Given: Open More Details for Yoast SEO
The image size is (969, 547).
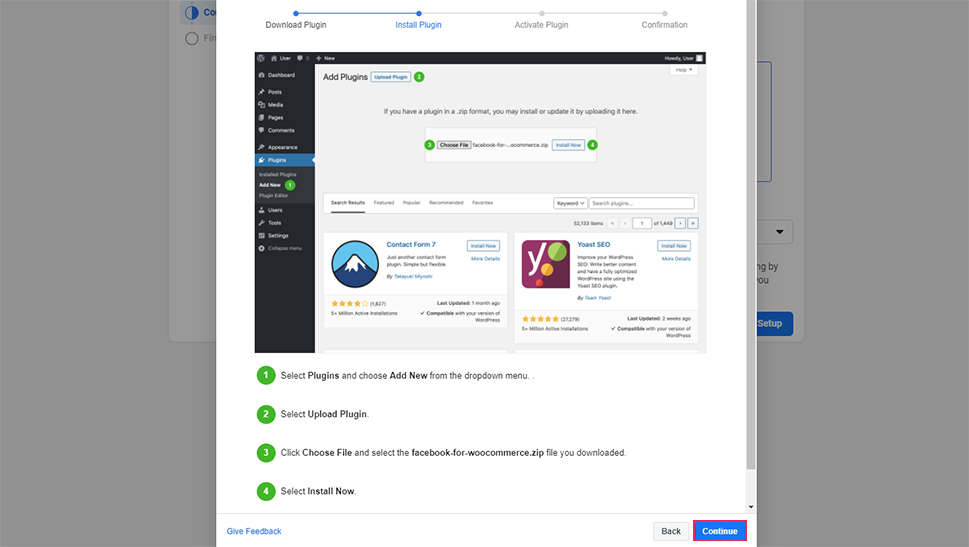Looking at the screenshot, I should pyautogui.click(x=676, y=259).
